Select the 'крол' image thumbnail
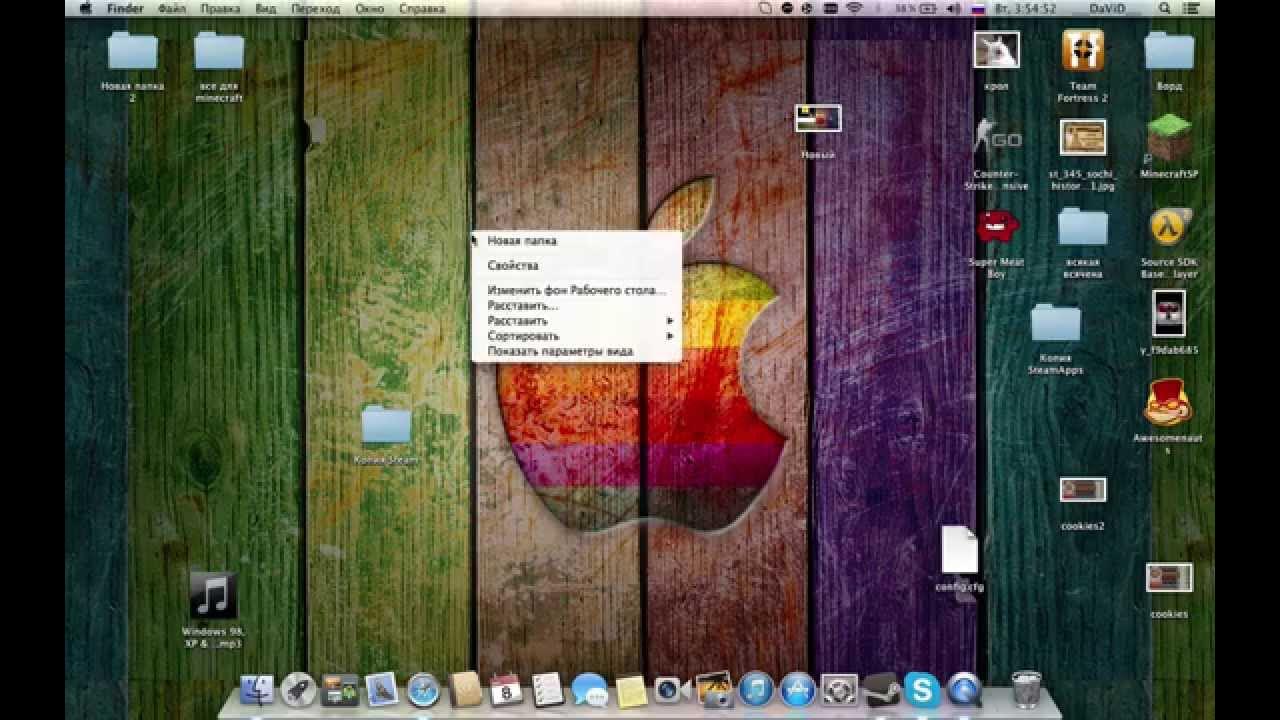This screenshot has width=1280, height=720. [x=997, y=50]
